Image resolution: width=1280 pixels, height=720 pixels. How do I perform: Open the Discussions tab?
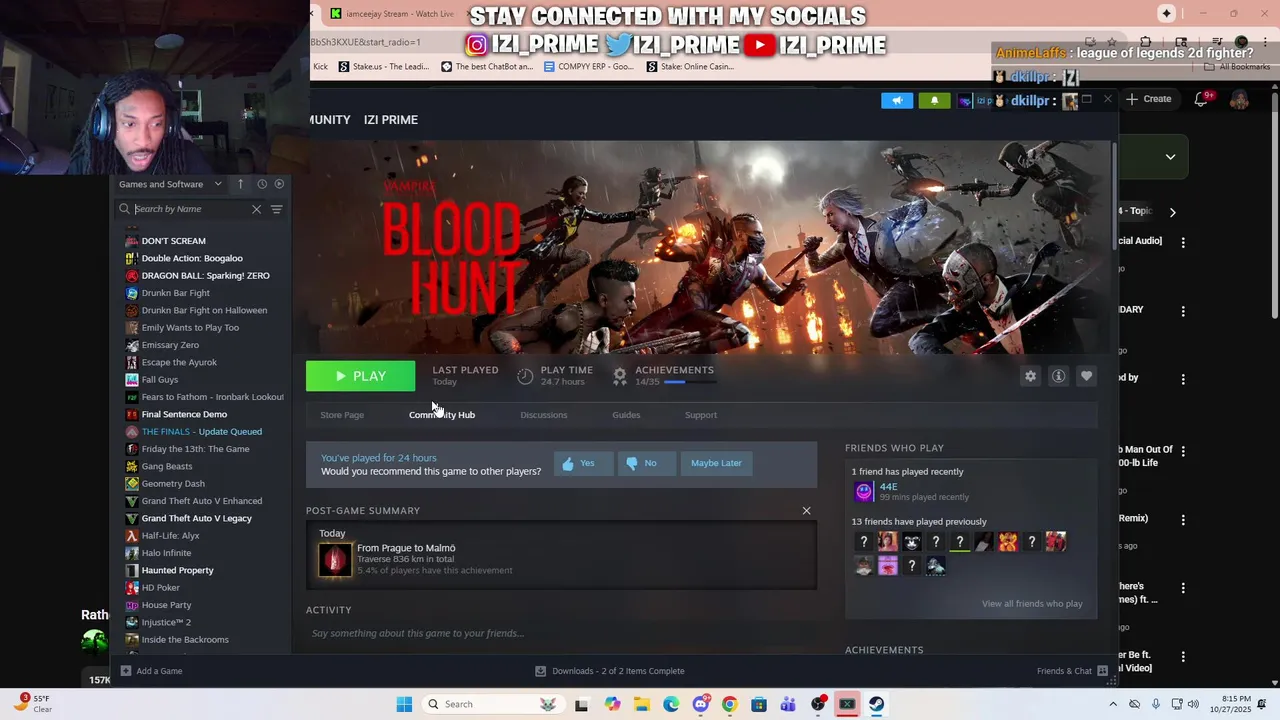[543, 415]
